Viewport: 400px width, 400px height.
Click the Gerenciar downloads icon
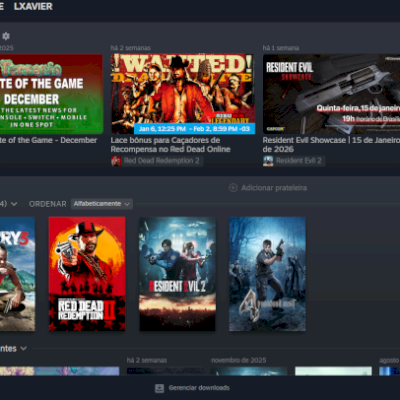click(x=160, y=388)
